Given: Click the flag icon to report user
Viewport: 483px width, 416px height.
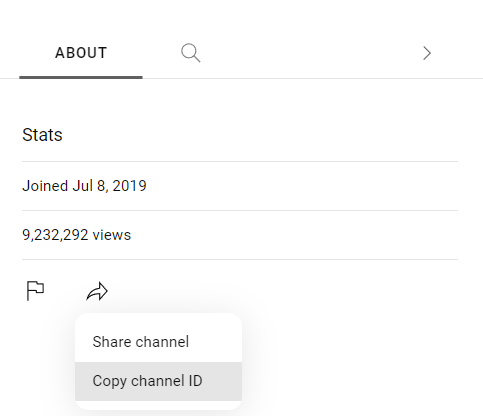Looking at the screenshot, I should (35, 291).
